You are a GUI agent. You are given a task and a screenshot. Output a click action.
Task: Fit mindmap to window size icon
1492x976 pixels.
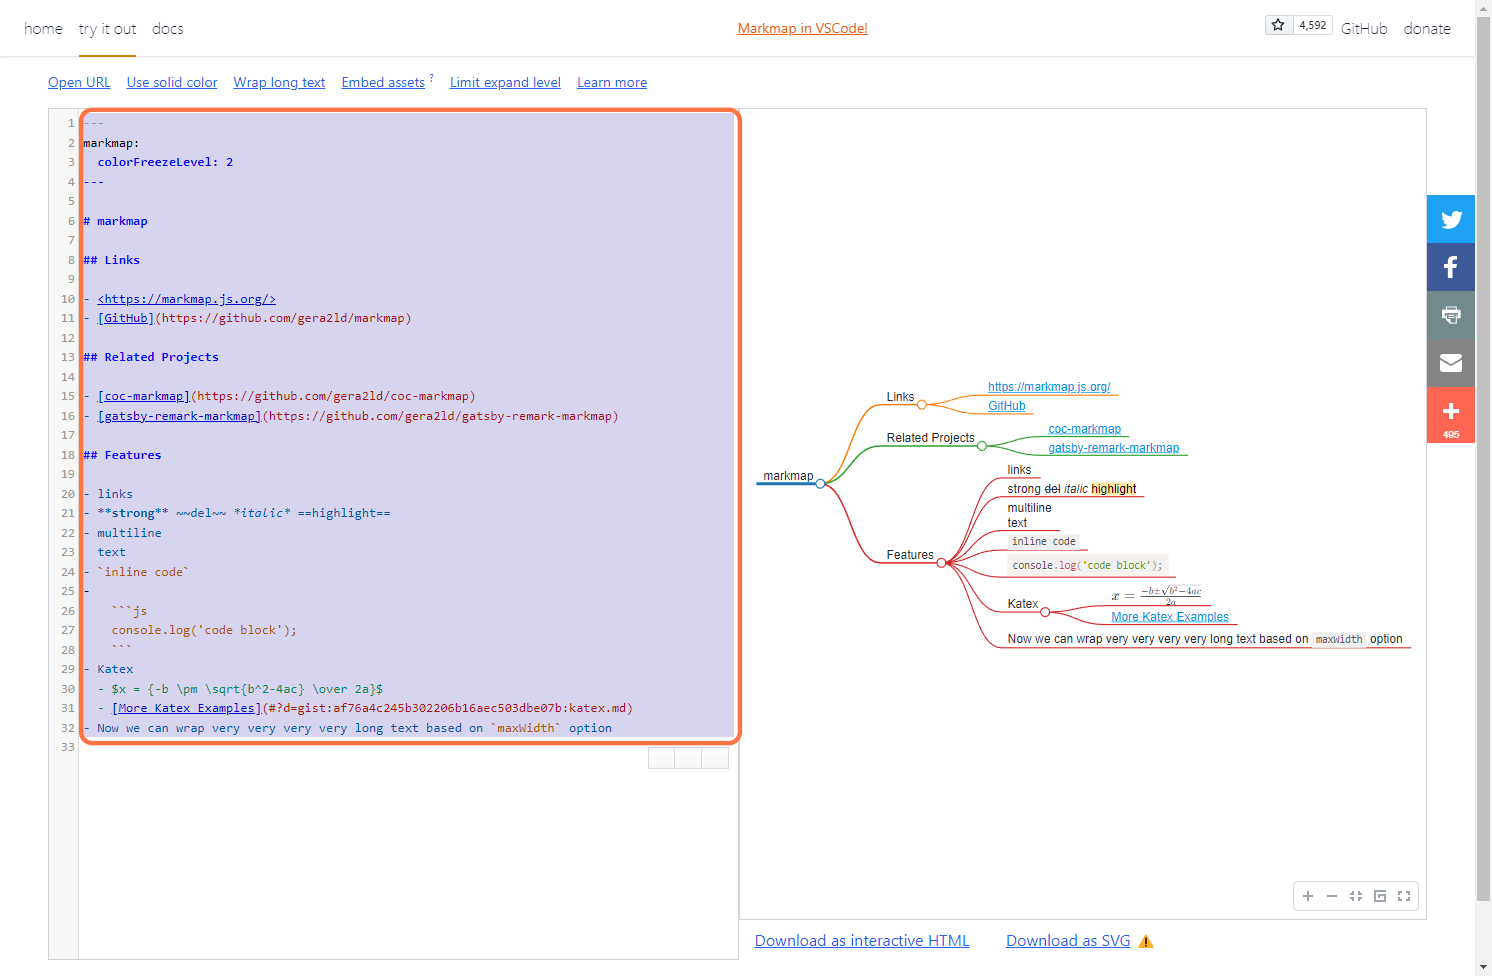pos(1356,896)
